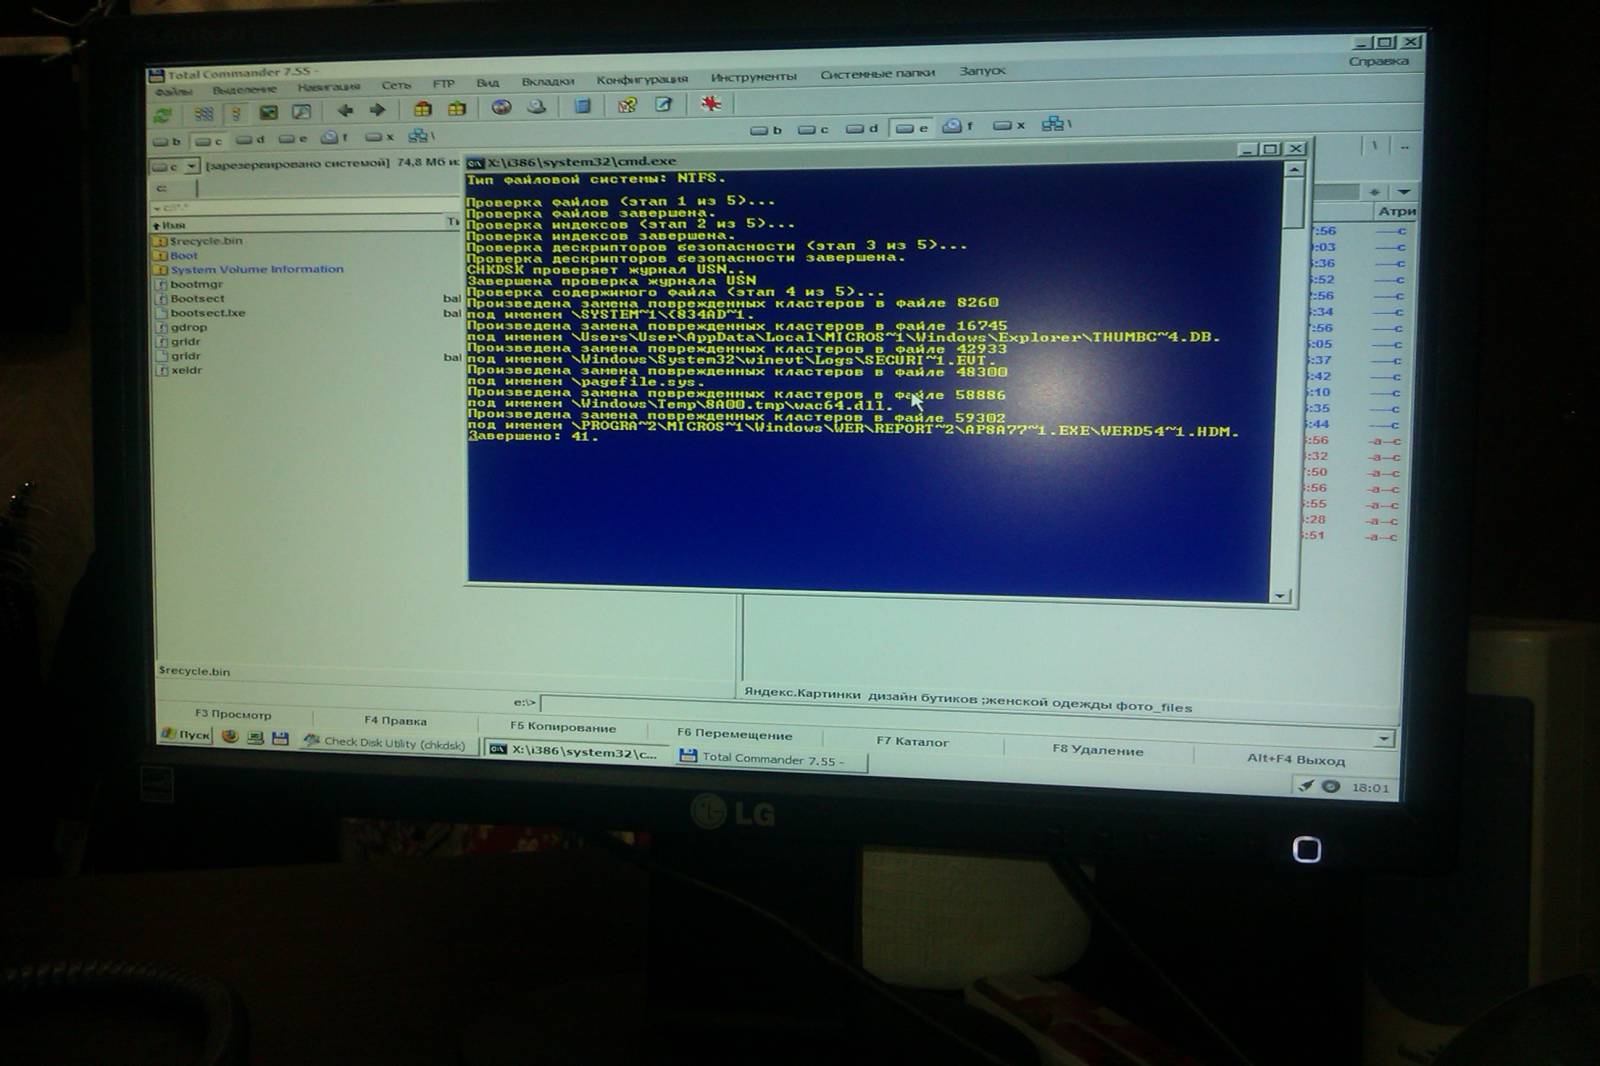Click Alt+F4 Выход button
This screenshot has height=1066, width=1600.
coord(1295,758)
